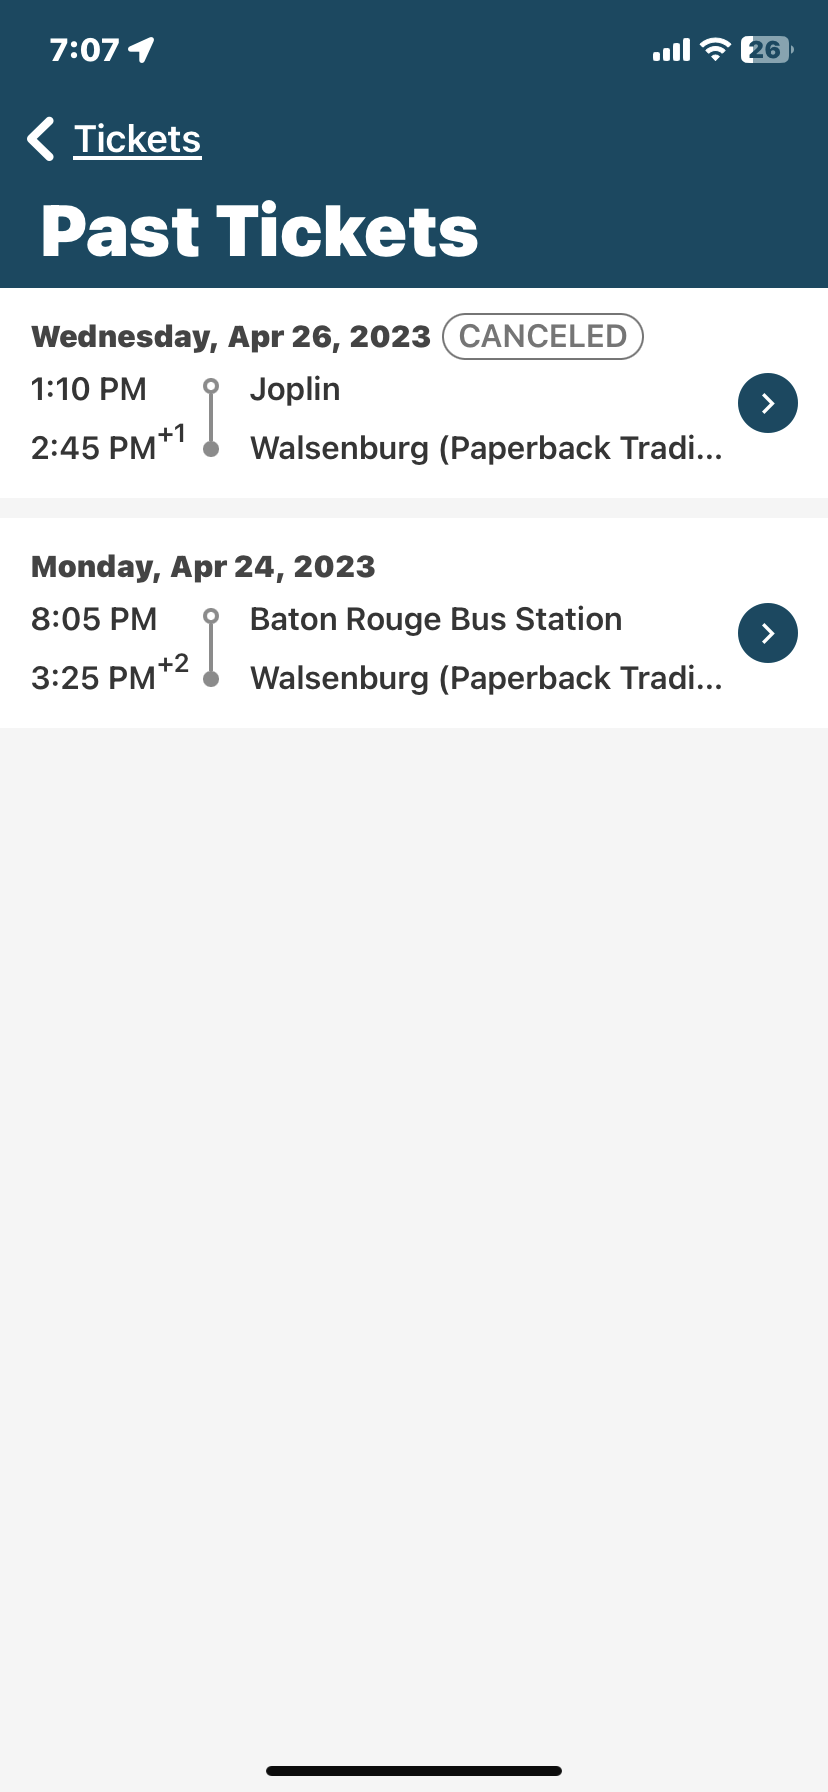
Task: Tap the home indicator bar
Action: (414, 1771)
